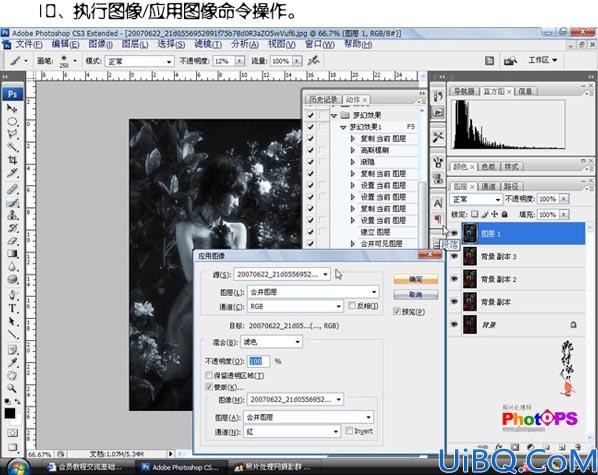
Task: Open the 图像(I) menu
Action: click(100, 44)
